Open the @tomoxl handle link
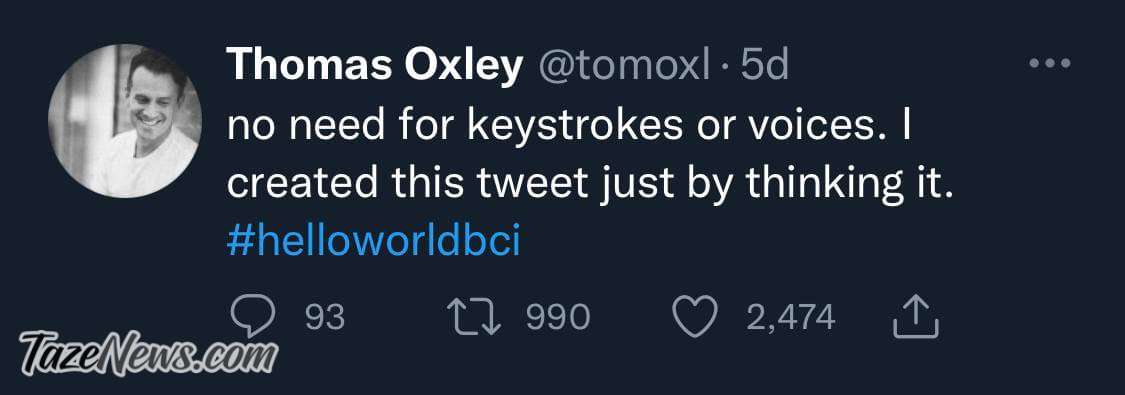The width and height of the screenshot is (1125, 395). pyautogui.click(x=623, y=68)
